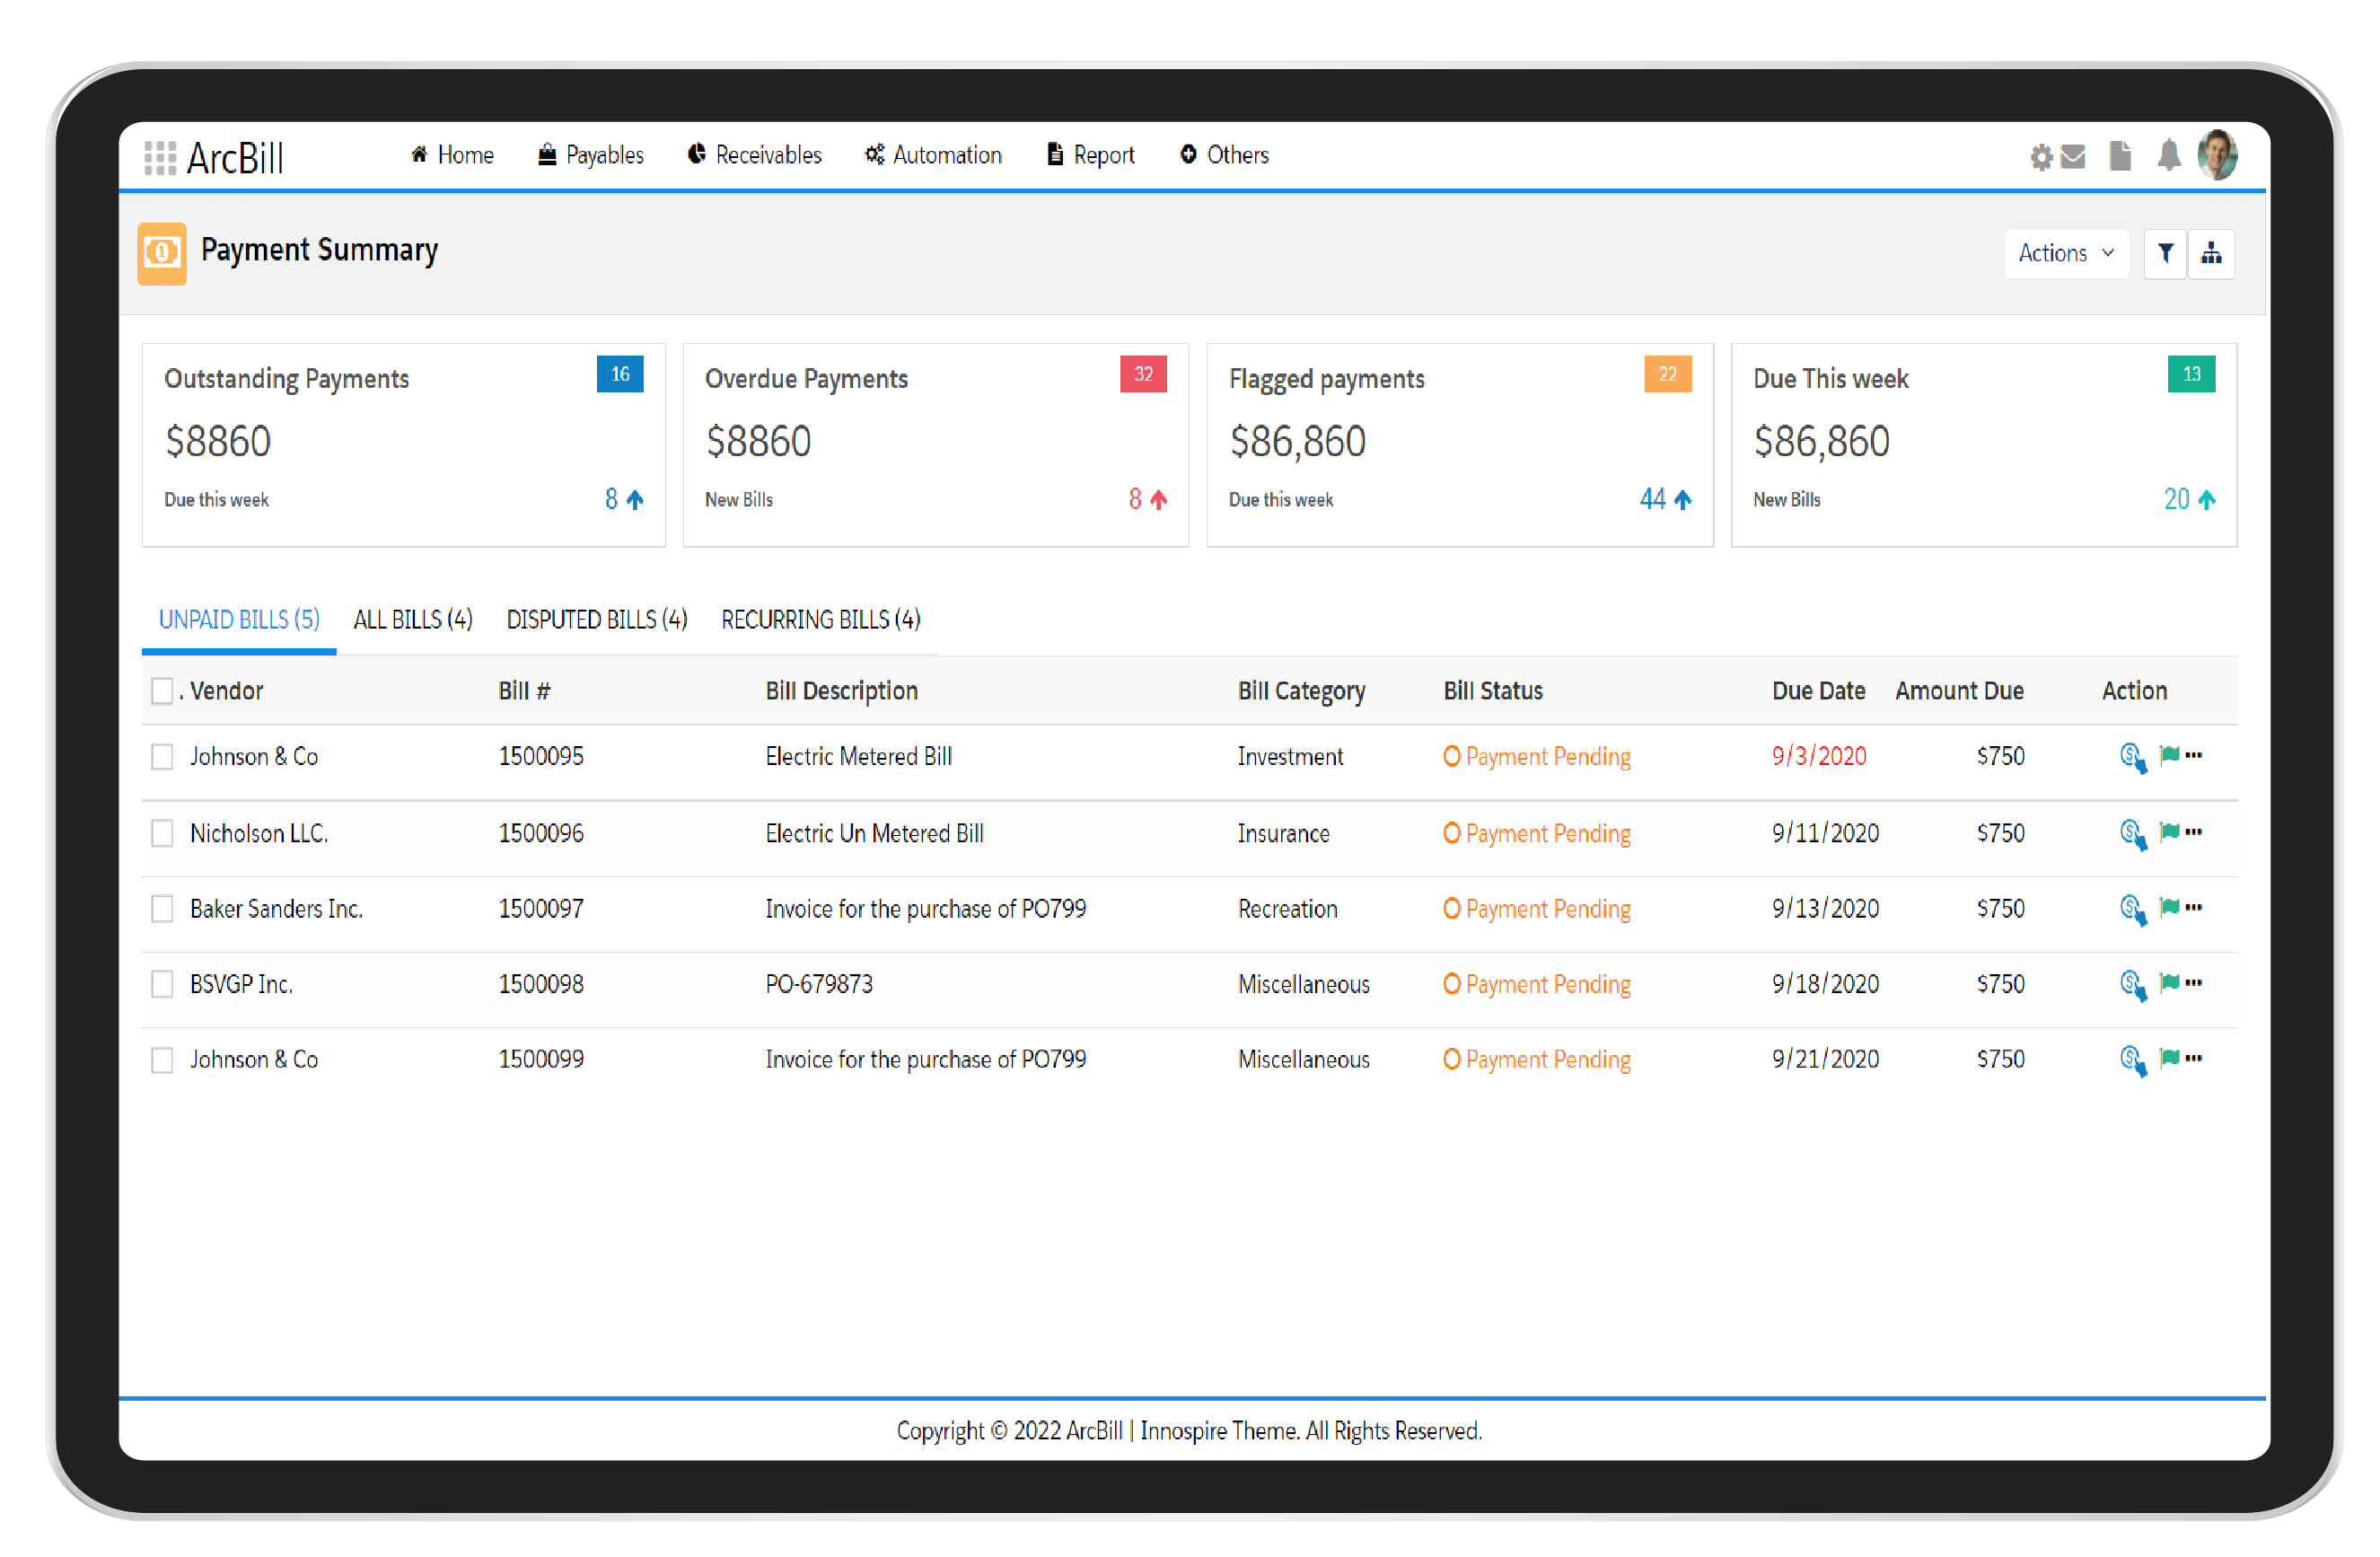
Task: Flag bill 1500096 with green flag
Action: tap(2169, 832)
